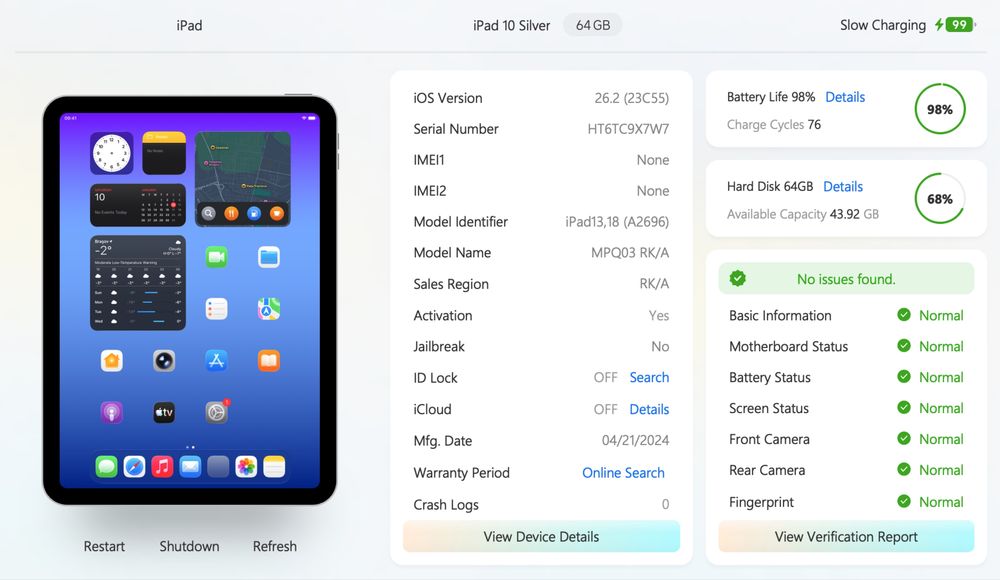This screenshot has height=580, width=1000.
Task: Click the Motherboard Status green check icon
Action: [904, 346]
